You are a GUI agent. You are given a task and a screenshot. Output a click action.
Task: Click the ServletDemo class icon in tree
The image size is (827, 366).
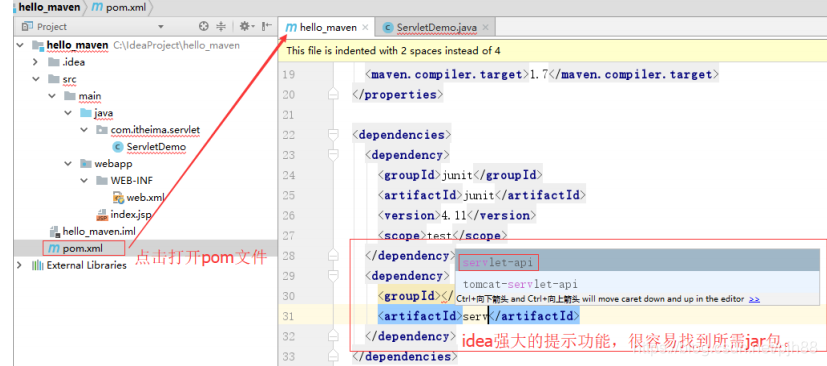118,147
